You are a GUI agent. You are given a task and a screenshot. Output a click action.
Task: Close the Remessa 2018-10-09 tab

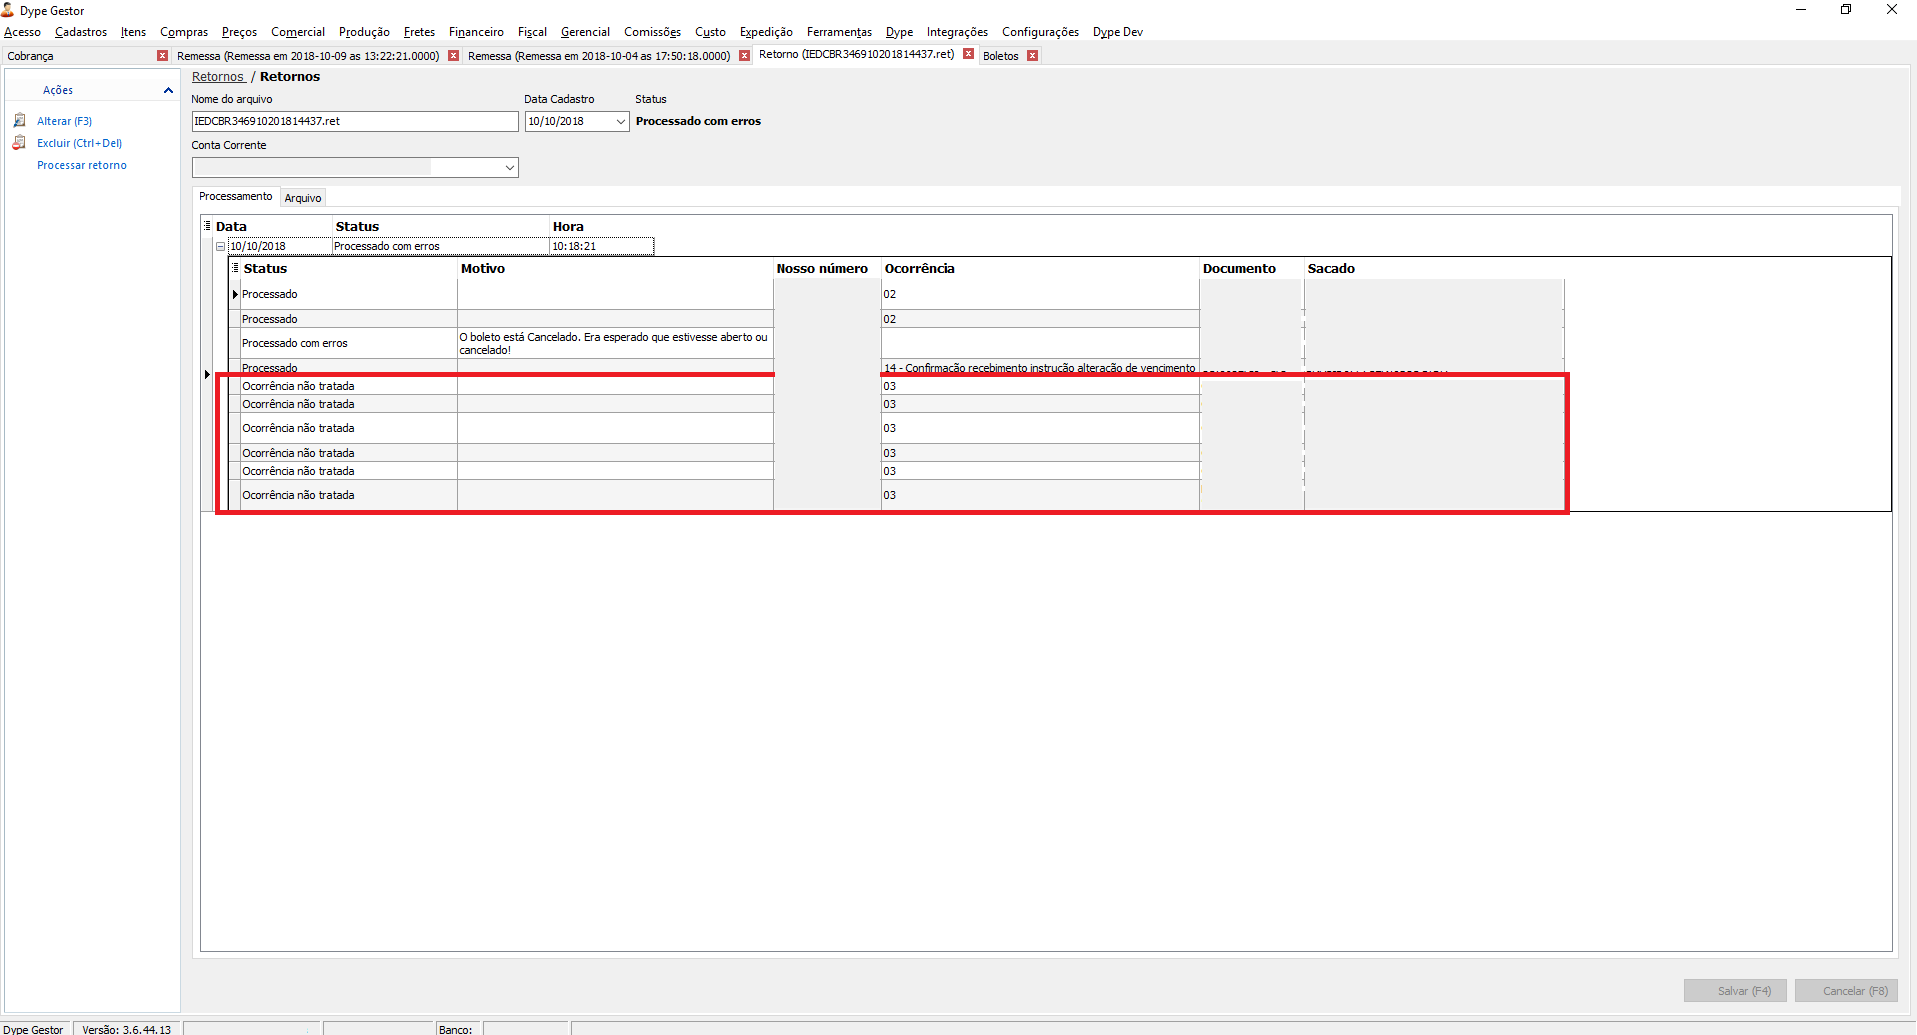(453, 56)
